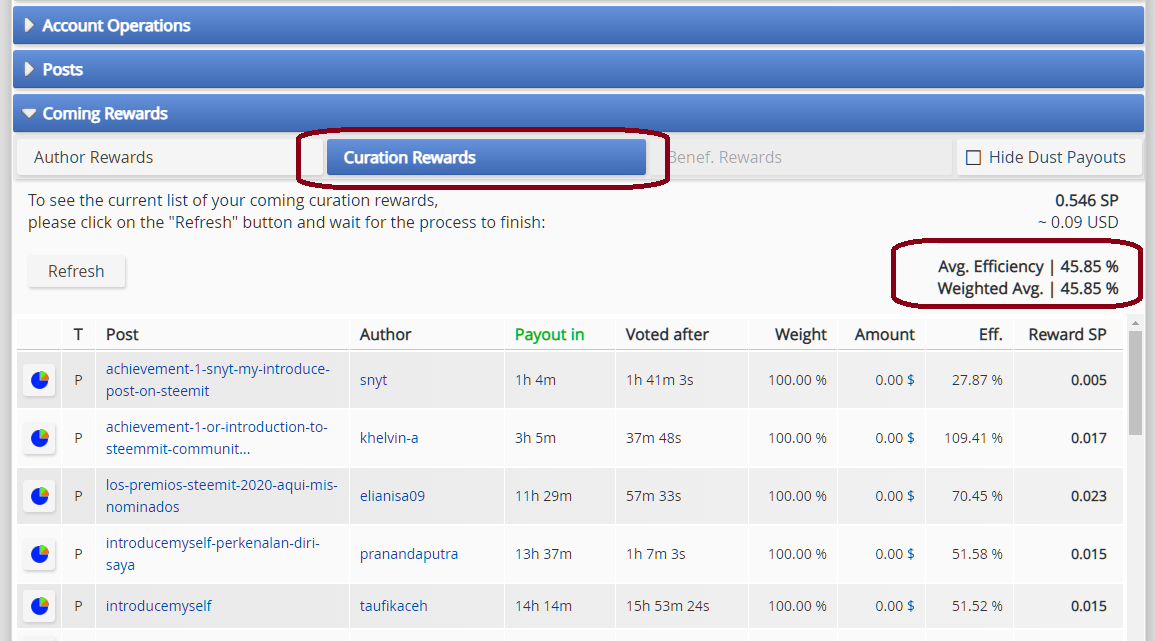Open post achievement-1-or-introduction-to-steemmit-communit...
The width and height of the screenshot is (1155, 641).
coord(217,438)
